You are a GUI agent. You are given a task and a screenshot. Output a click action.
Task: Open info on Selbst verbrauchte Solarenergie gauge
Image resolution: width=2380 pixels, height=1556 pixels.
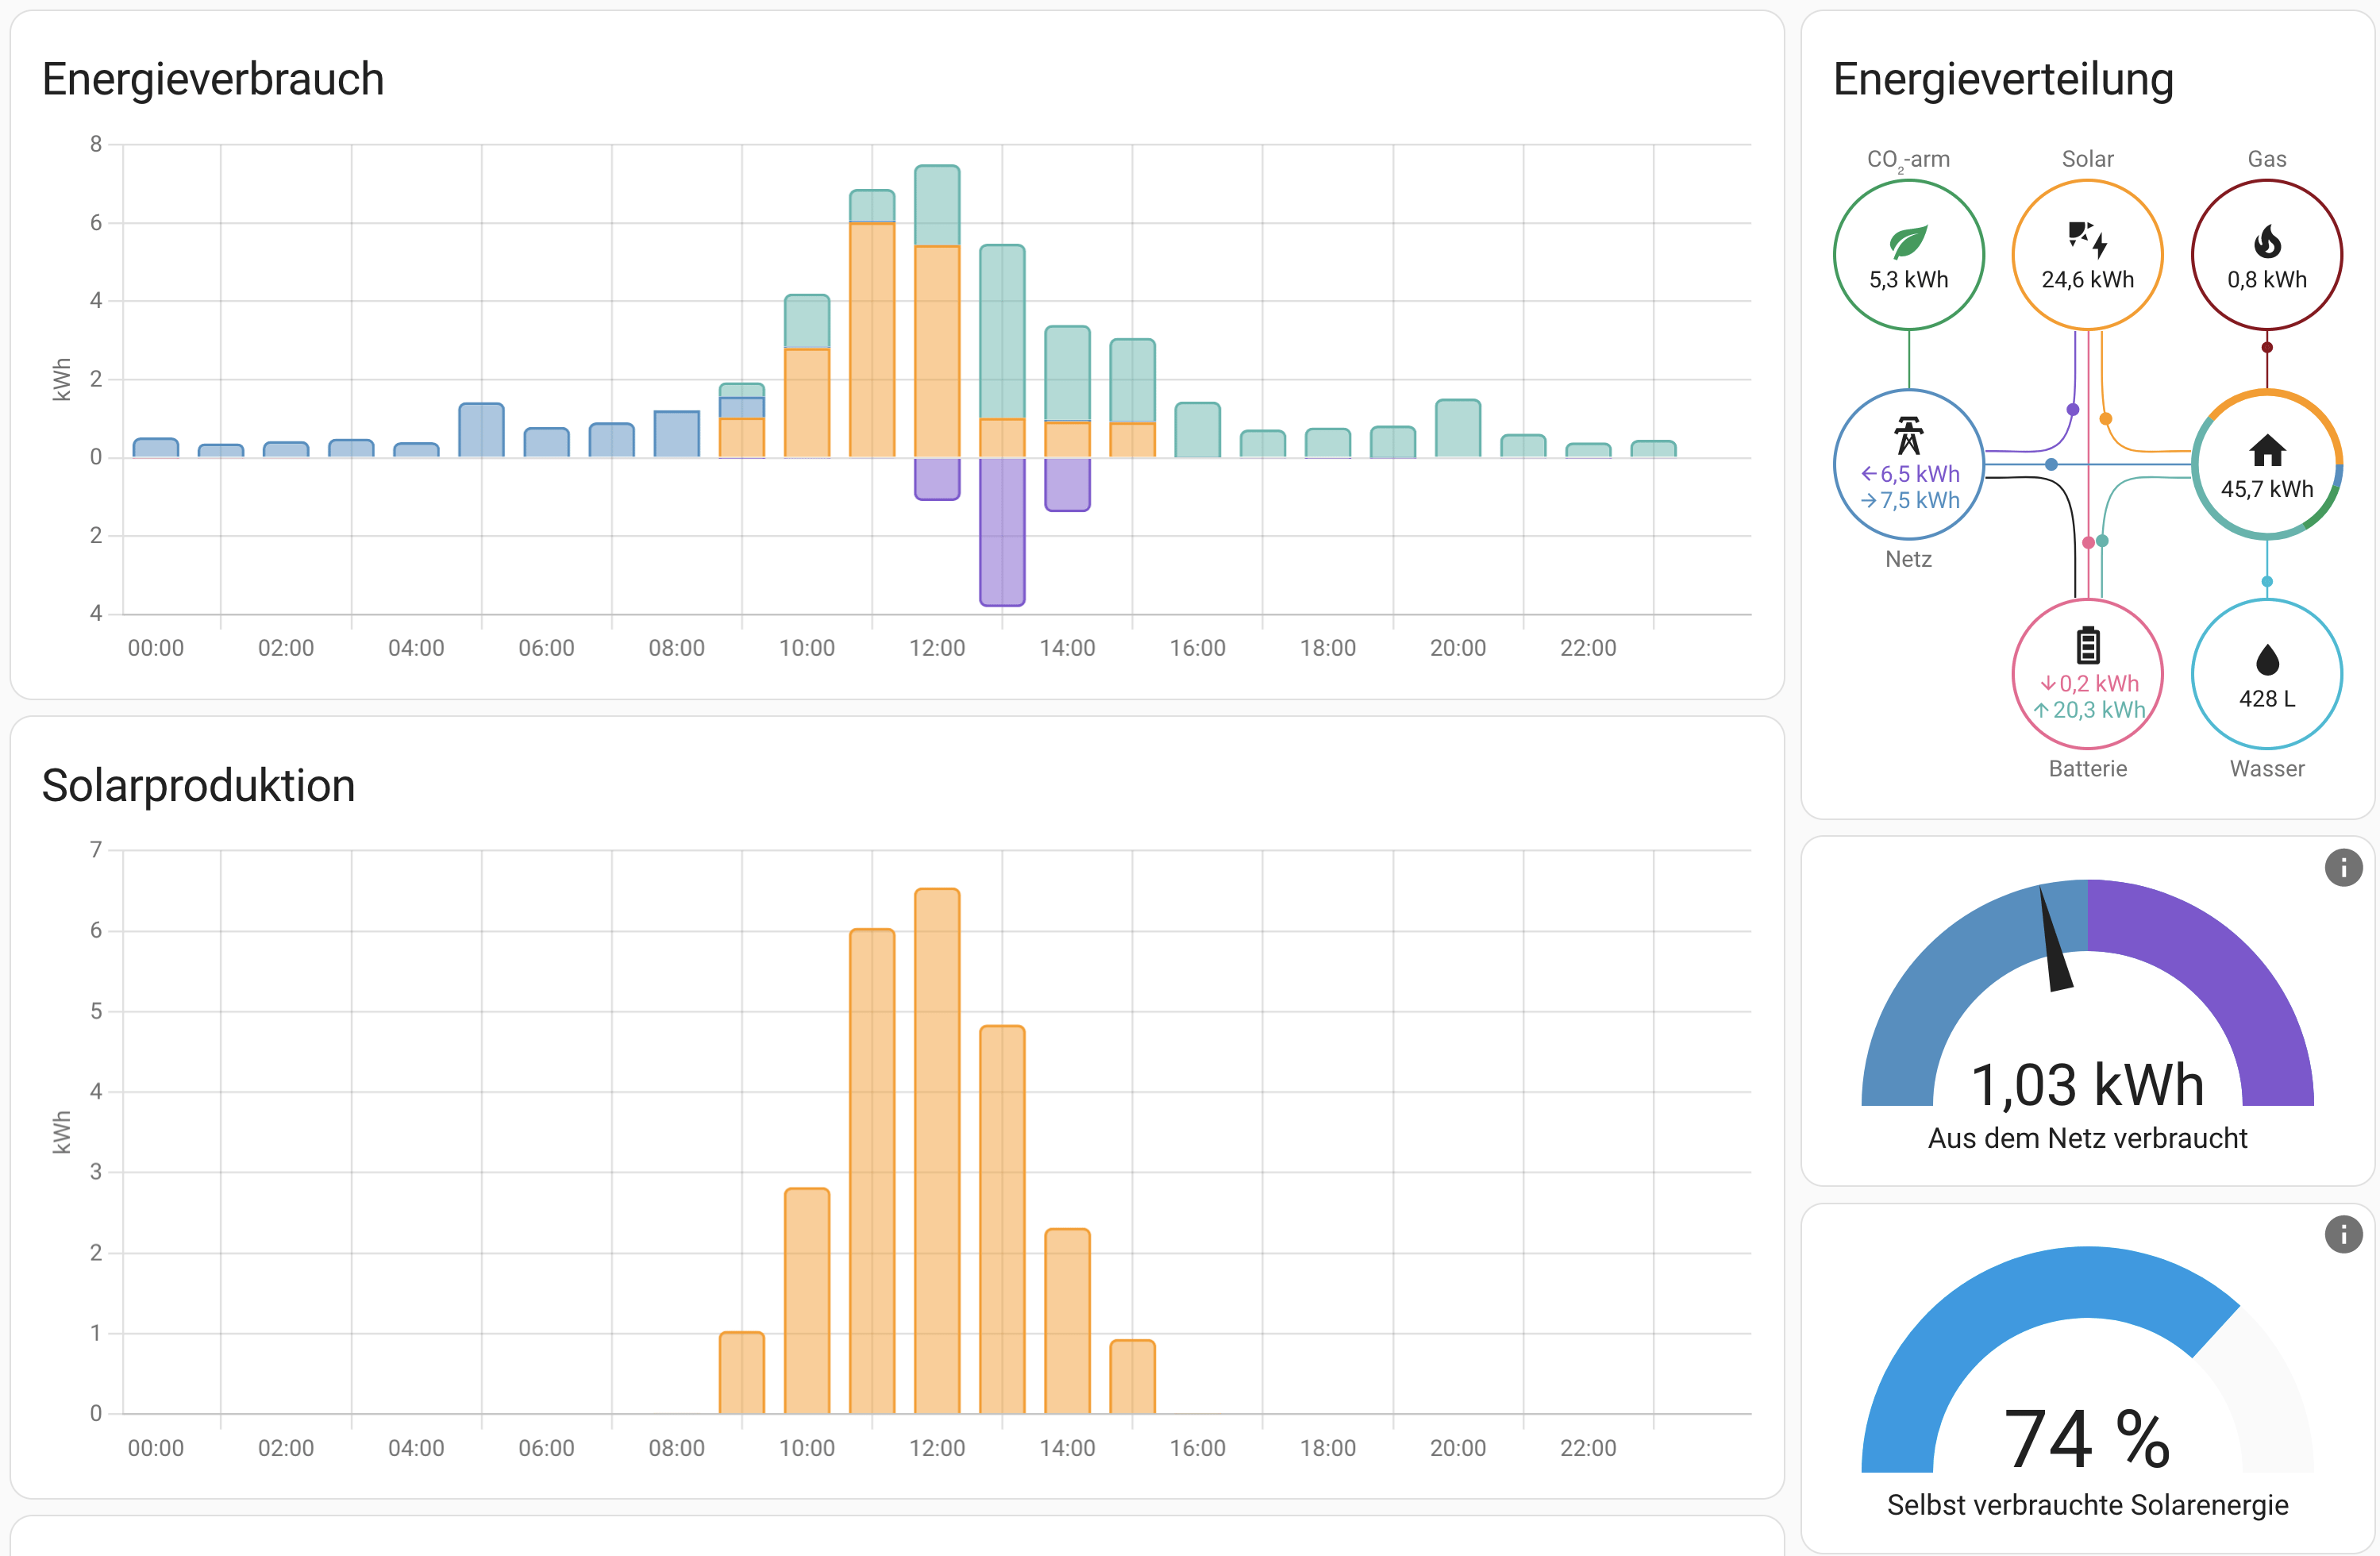[x=2343, y=1234]
